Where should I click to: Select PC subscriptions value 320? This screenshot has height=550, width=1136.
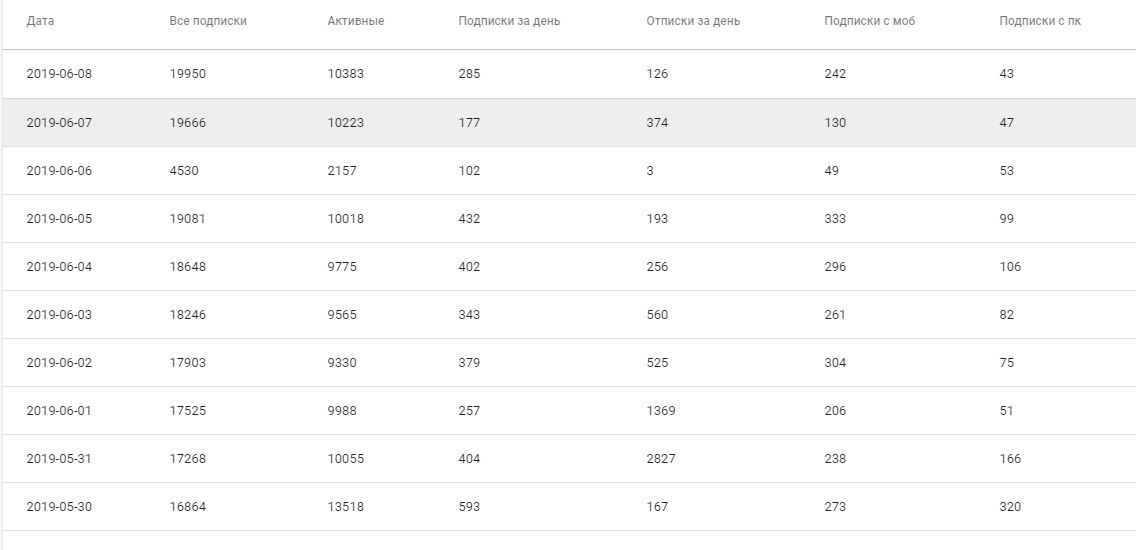1010,507
